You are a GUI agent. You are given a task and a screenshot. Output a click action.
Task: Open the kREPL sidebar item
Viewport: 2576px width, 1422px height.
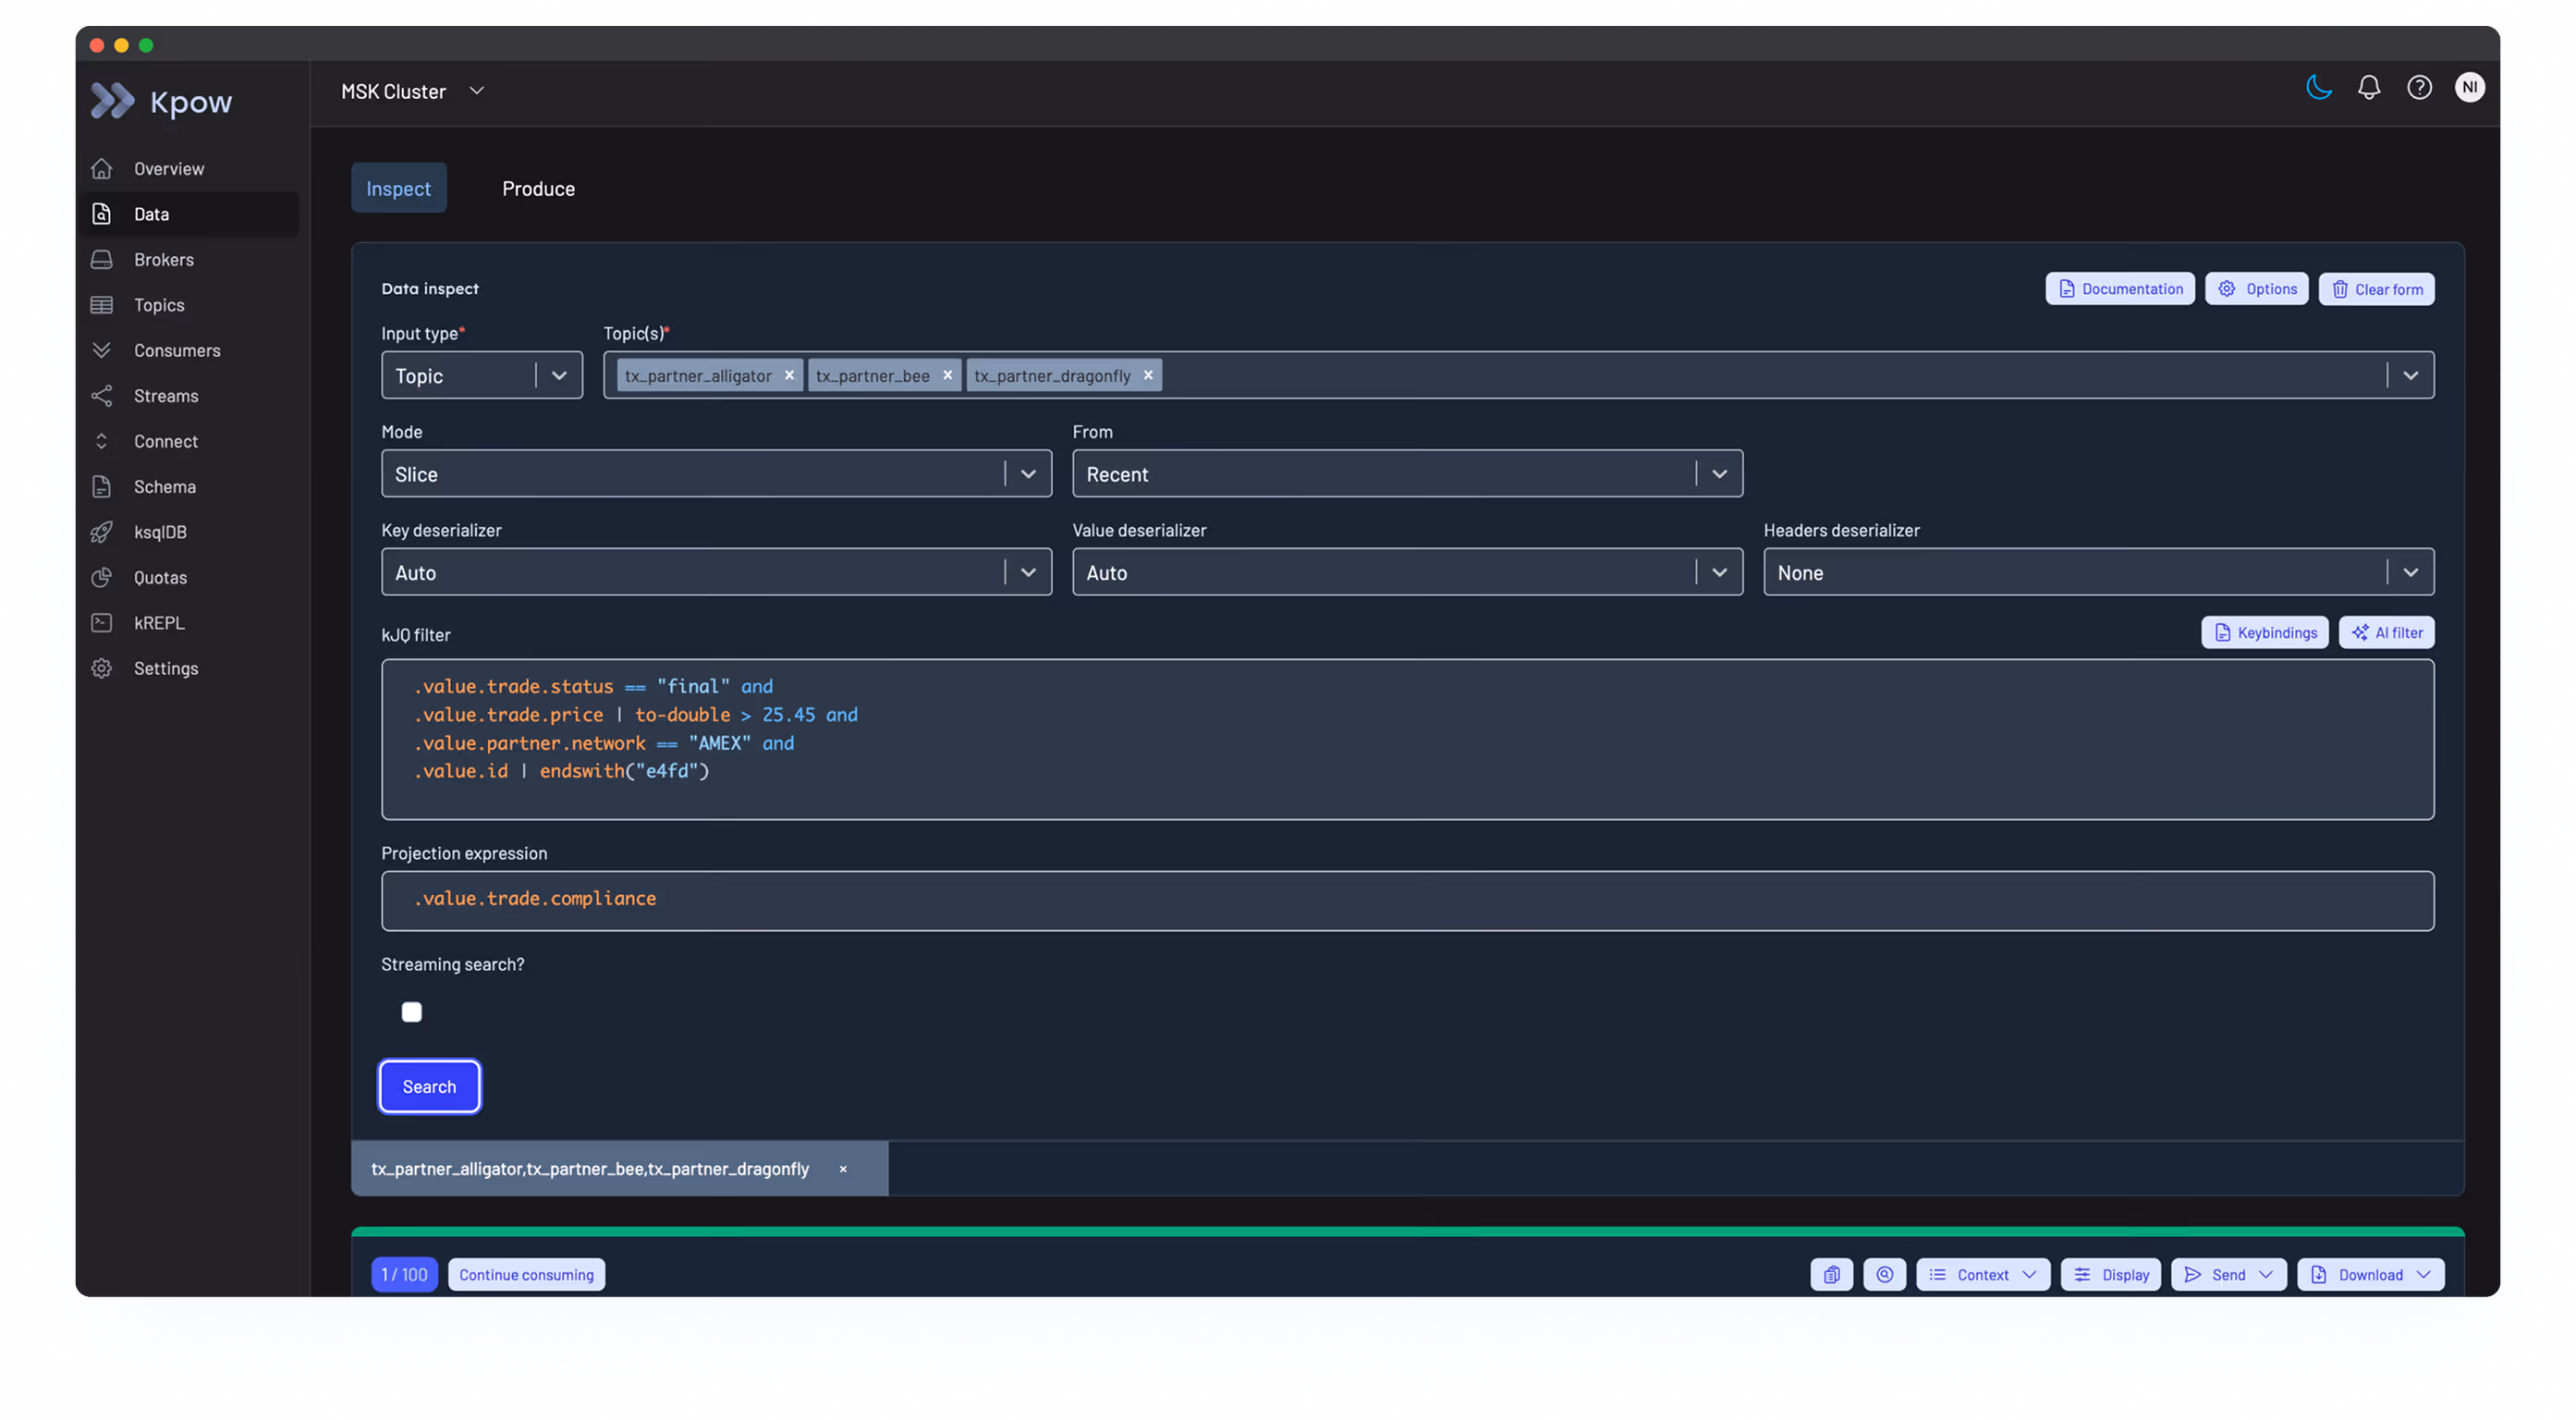click(159, 623)
